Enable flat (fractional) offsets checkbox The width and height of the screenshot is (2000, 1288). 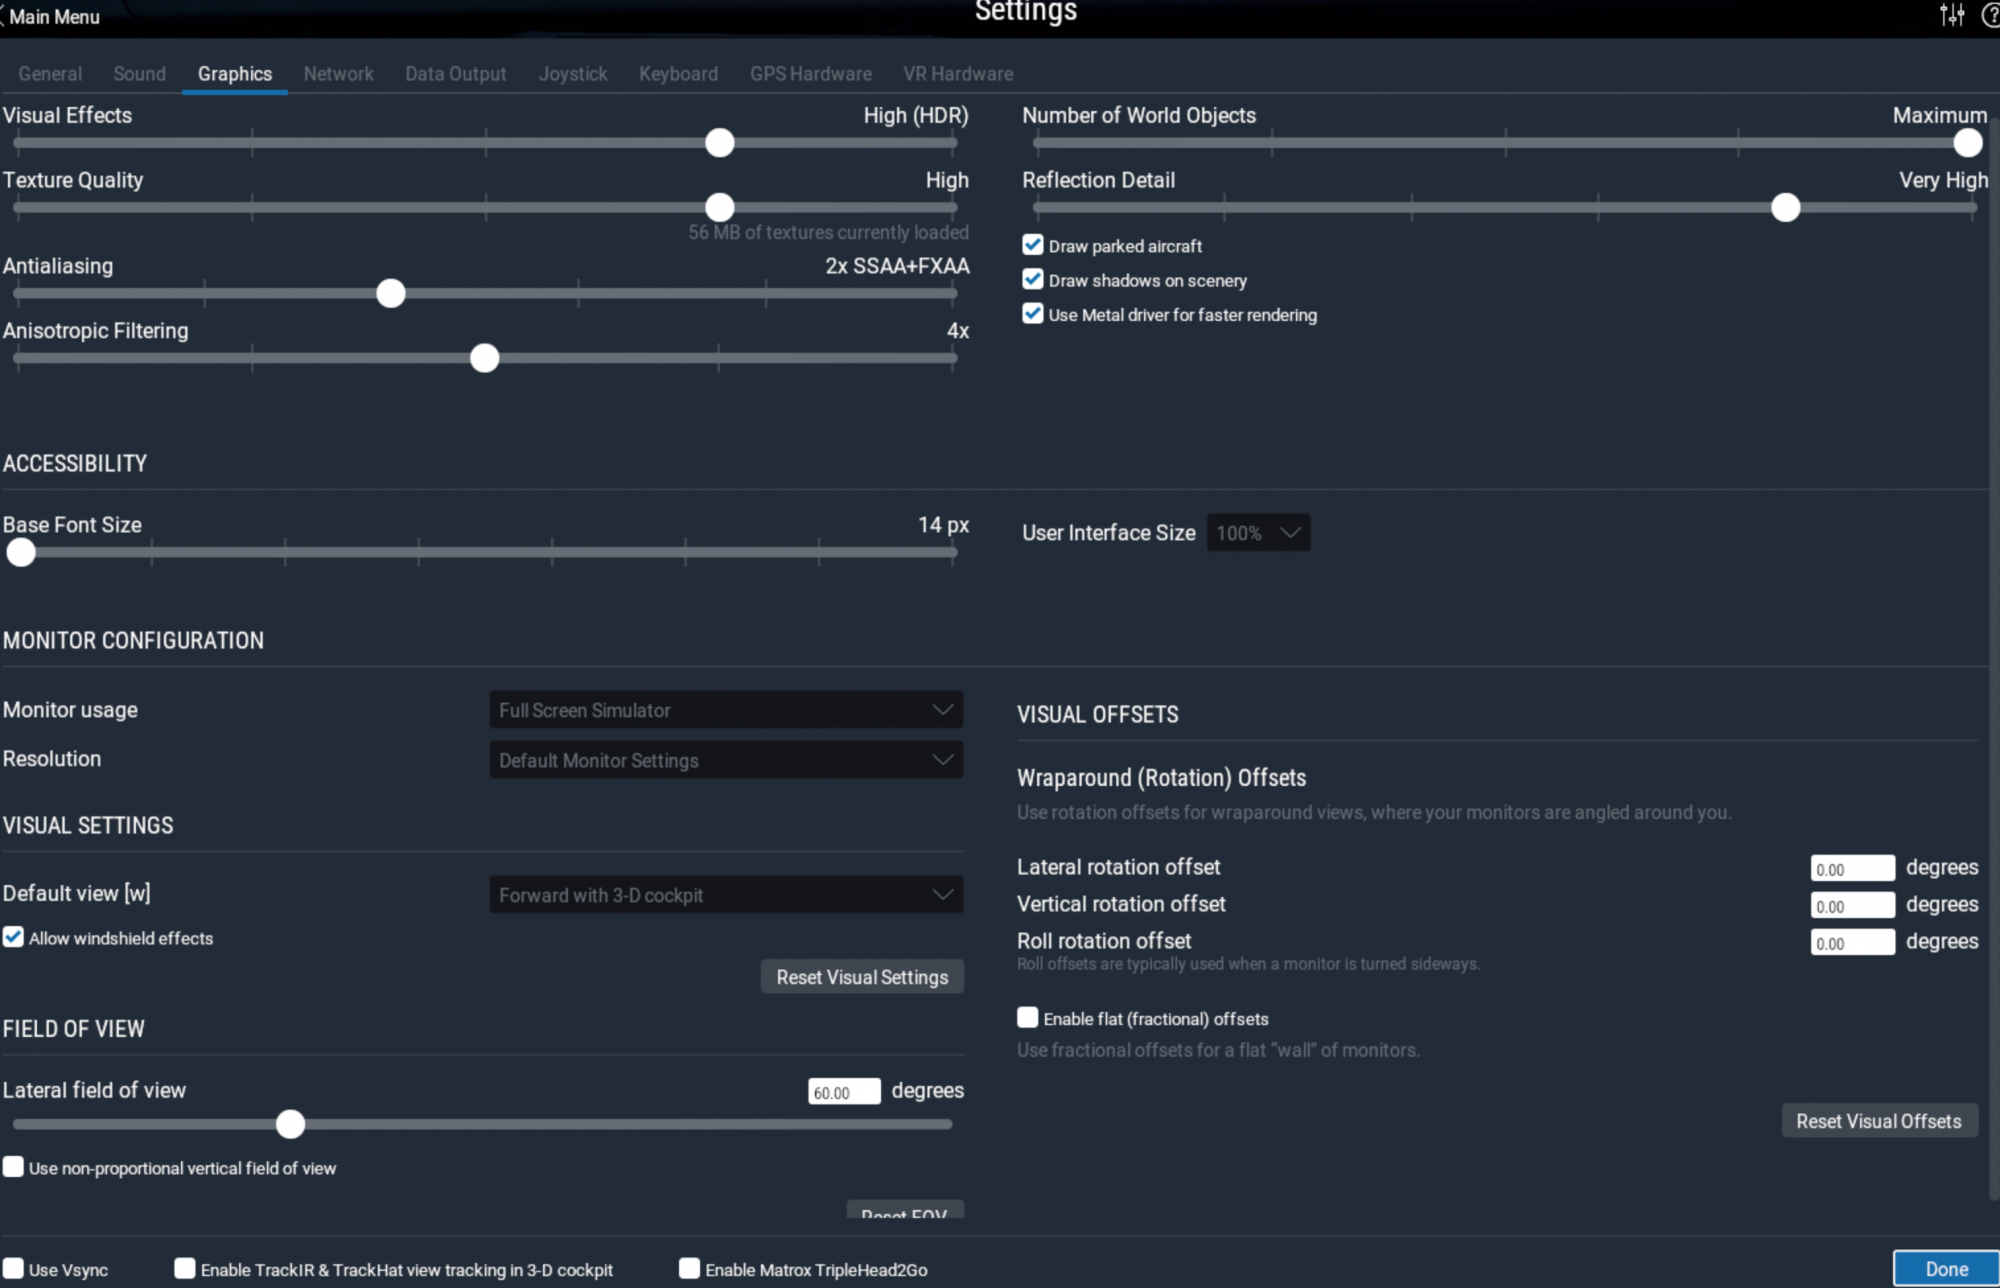tap(1027, 1018)
